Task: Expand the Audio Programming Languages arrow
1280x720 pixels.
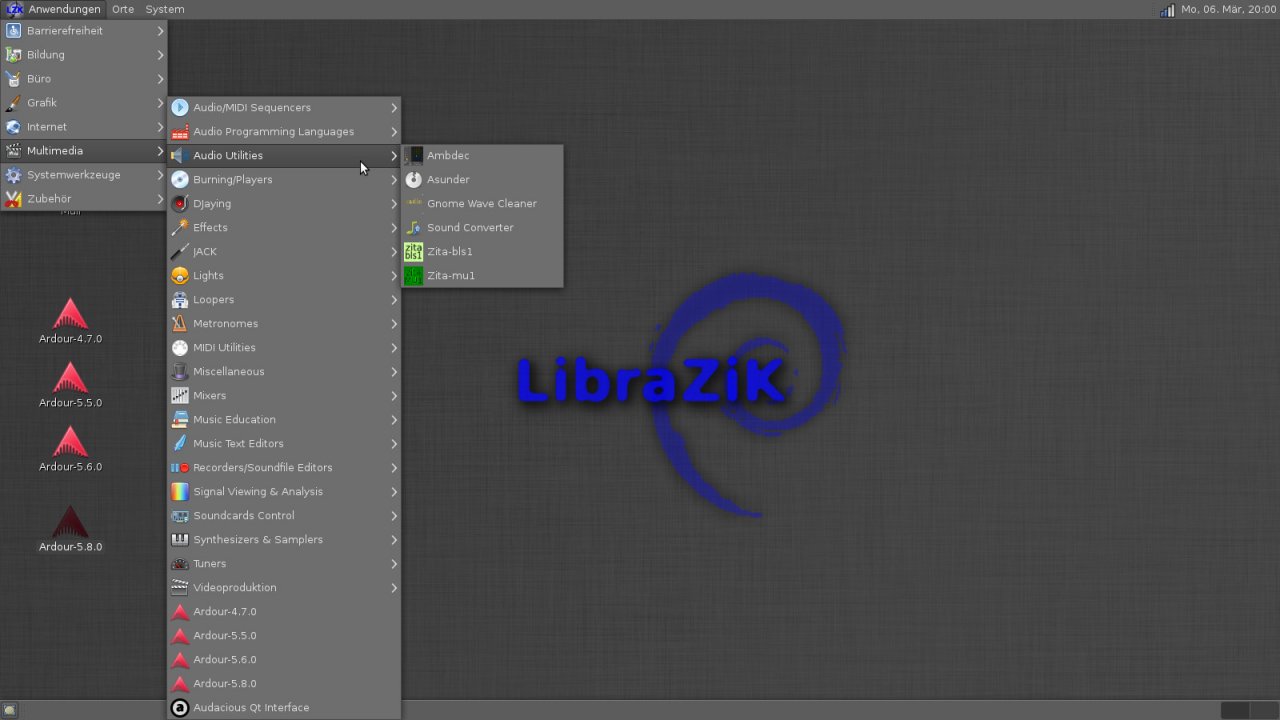Action: (x=394, y=132)
